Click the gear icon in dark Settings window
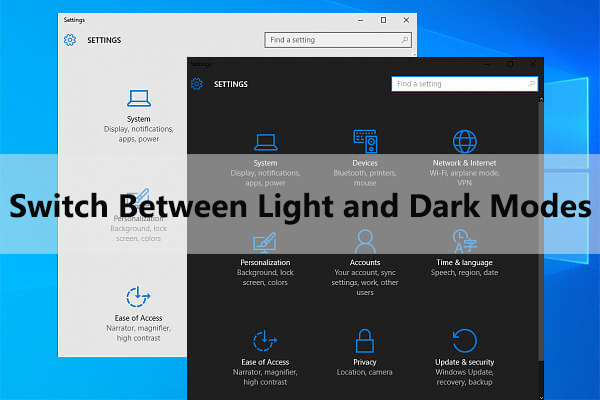This screenshot has width=600, height=400. pos(197,83)
